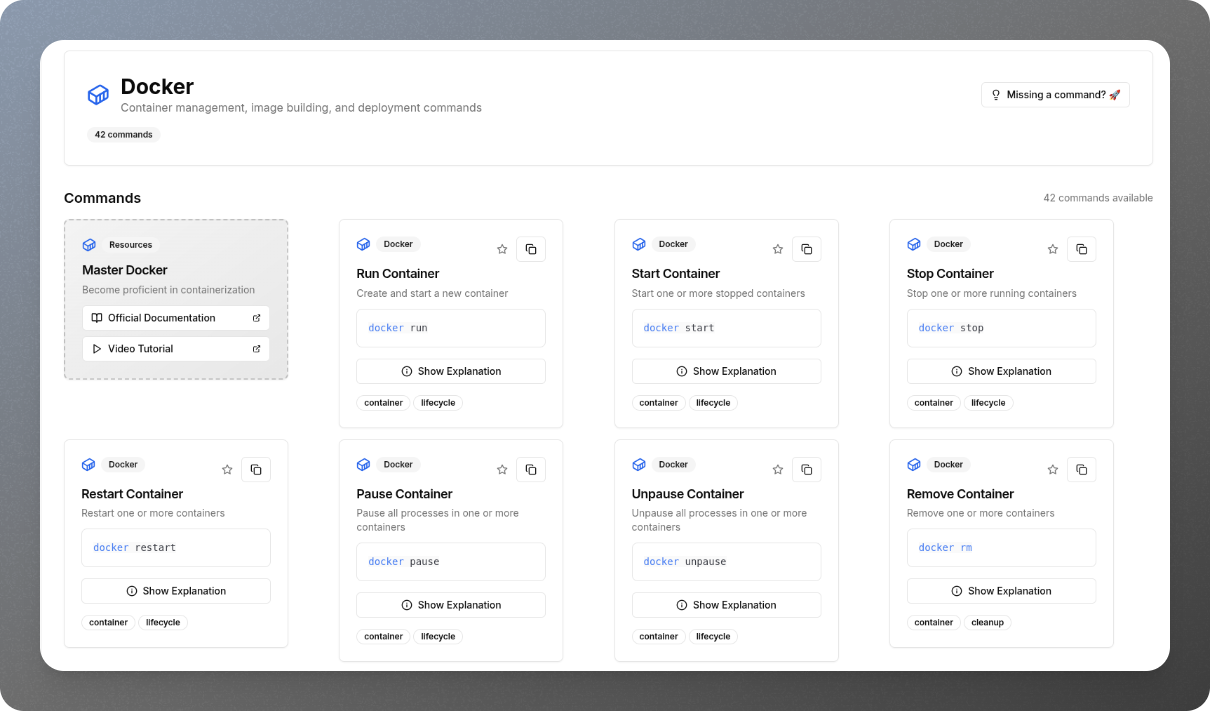Click the lifecycle tag on Start Container
Viewport: 1210px width, 711px height.
pyautogui.click(x=713, y=403)
